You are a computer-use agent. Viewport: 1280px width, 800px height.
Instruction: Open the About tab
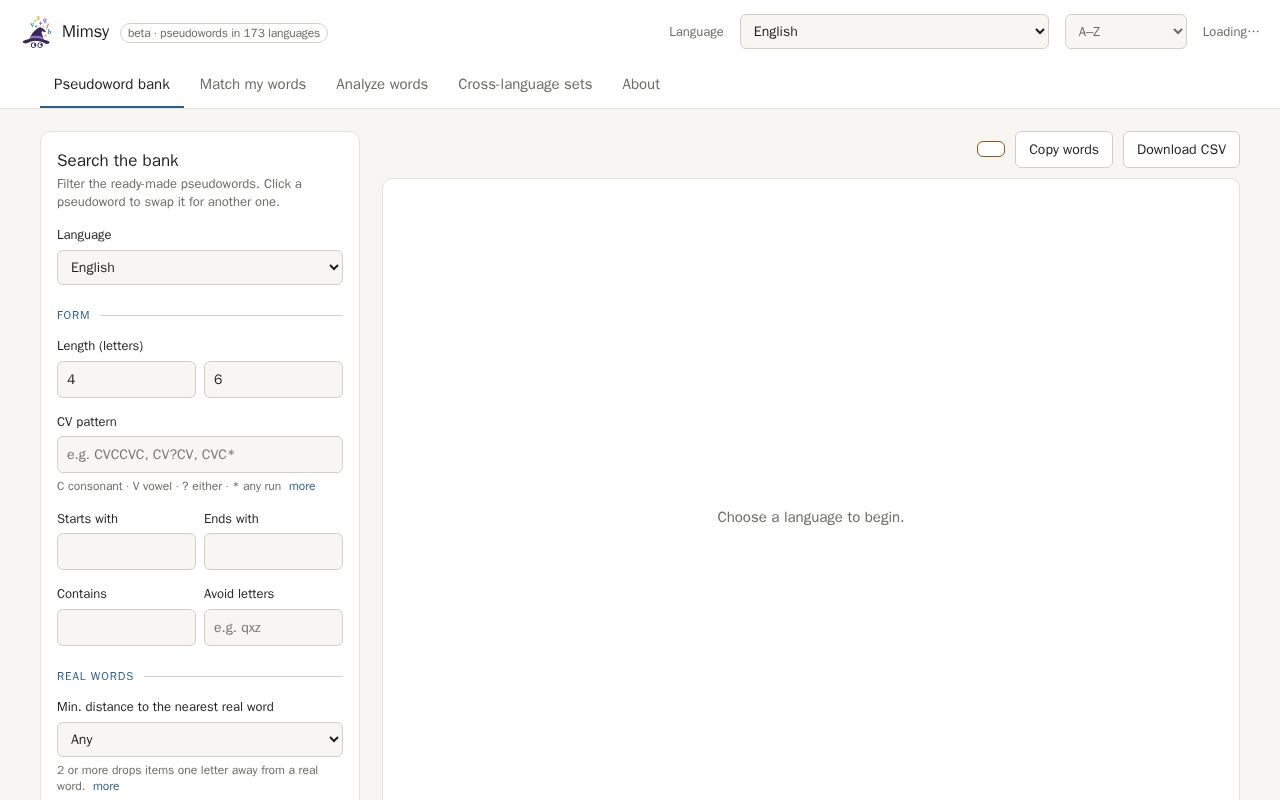point(641,85)
